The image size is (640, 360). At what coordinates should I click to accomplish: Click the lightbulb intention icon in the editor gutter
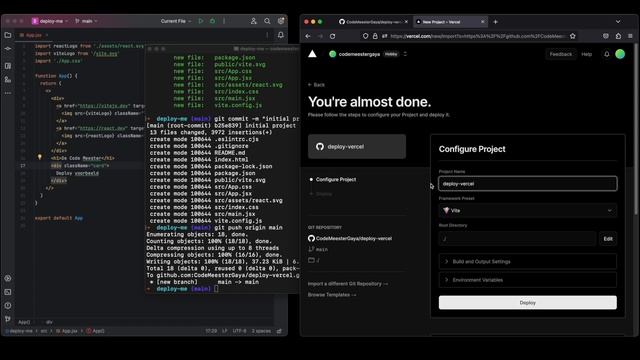pos(40,157)
